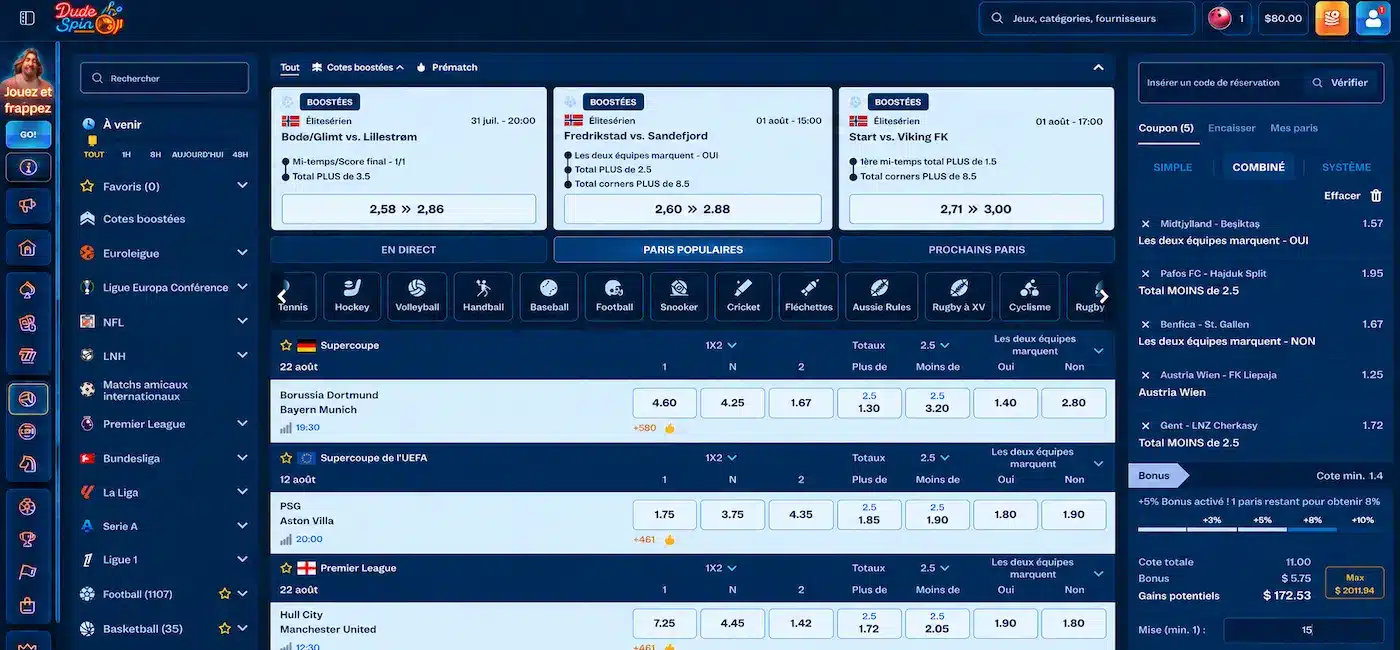Open the shopping bag shop icon
Viewport: 1400px width, 650px height.
click(28, 605)
